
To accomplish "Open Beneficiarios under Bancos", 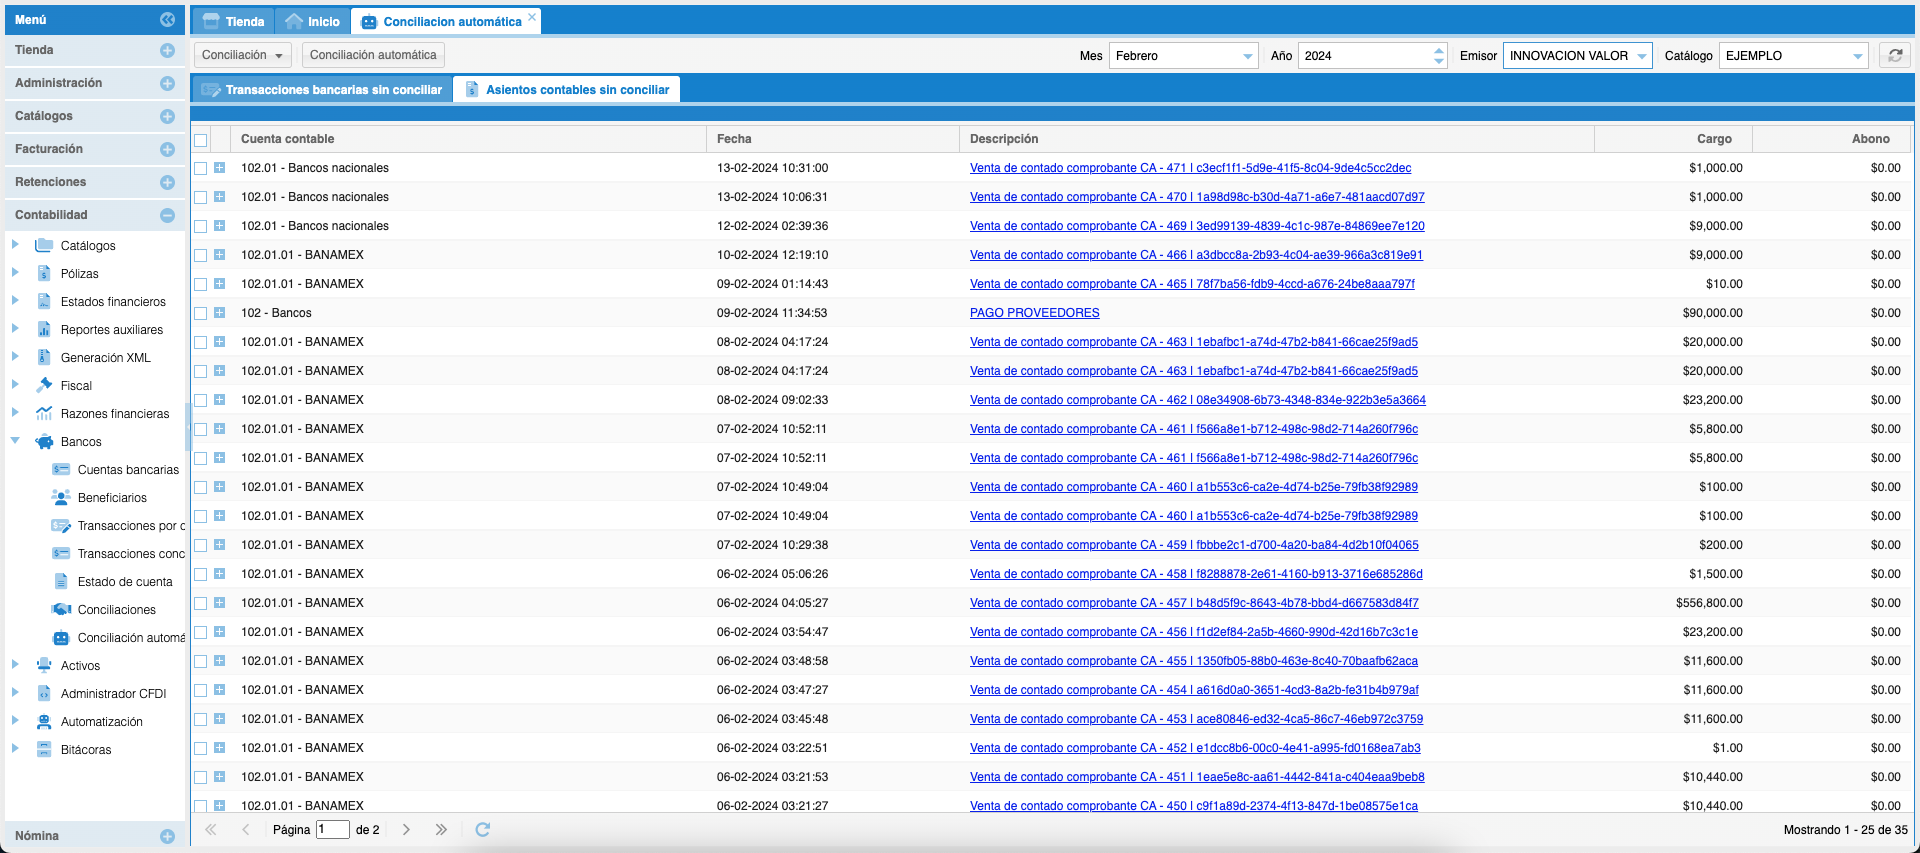I will (x=112, y=498).
